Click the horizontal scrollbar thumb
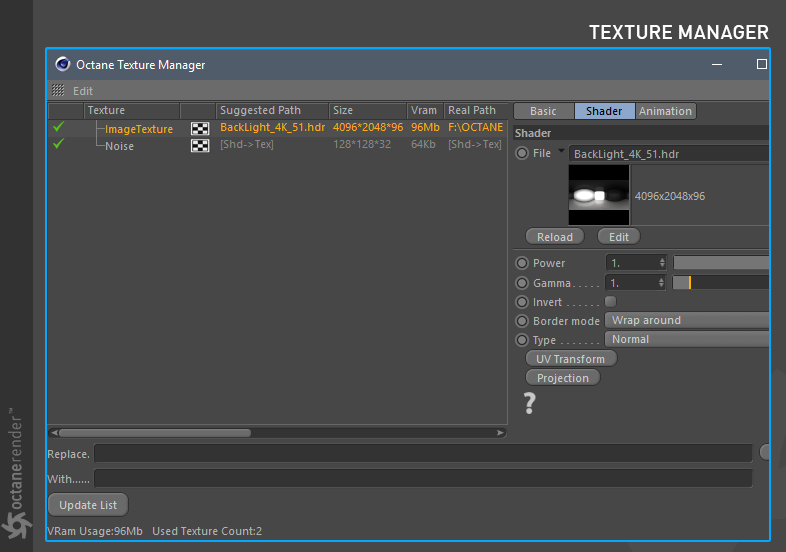This screenshot has height=552, width=786. point(155,433)
